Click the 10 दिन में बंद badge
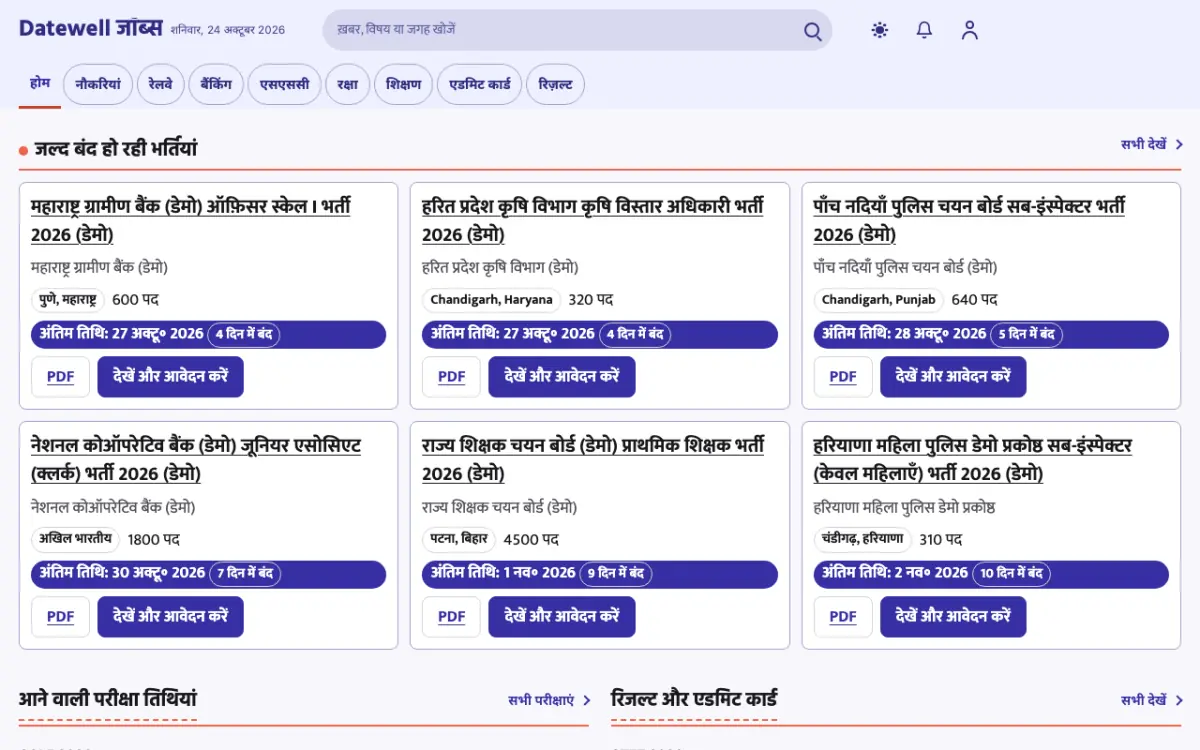Image resolution: width=1200 pixels, height=750 pixels. tap(1011, 574)
